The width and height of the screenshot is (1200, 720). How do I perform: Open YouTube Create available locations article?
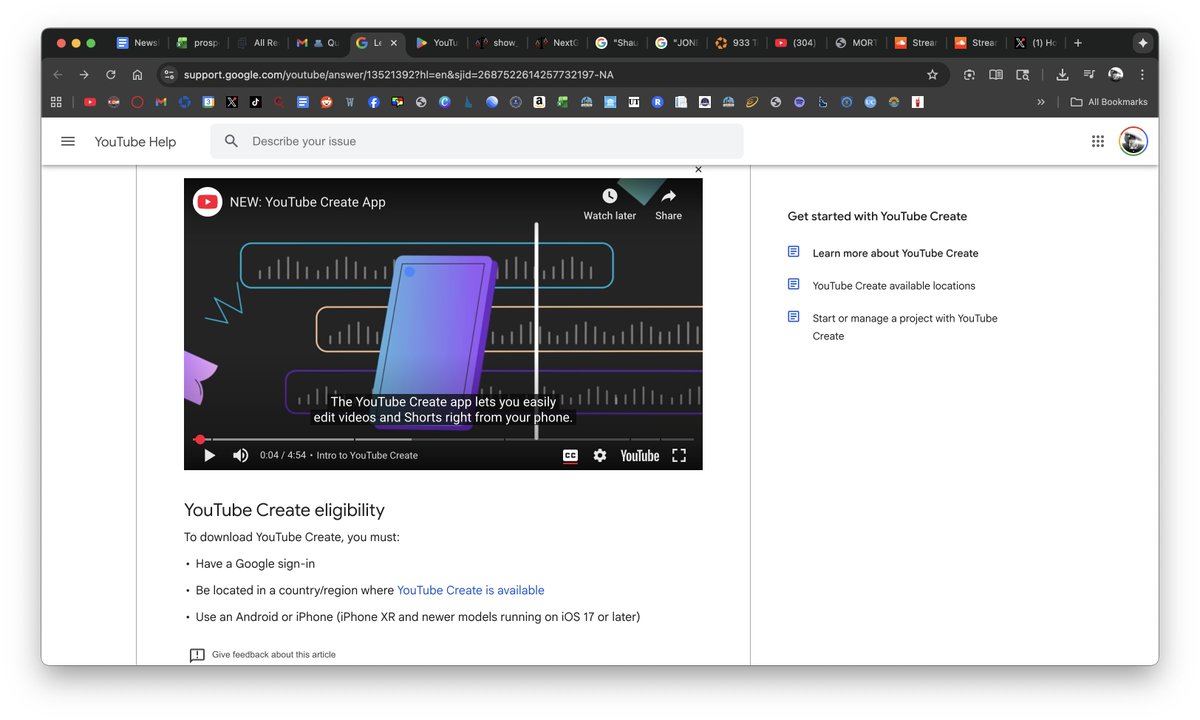[893, 285]
